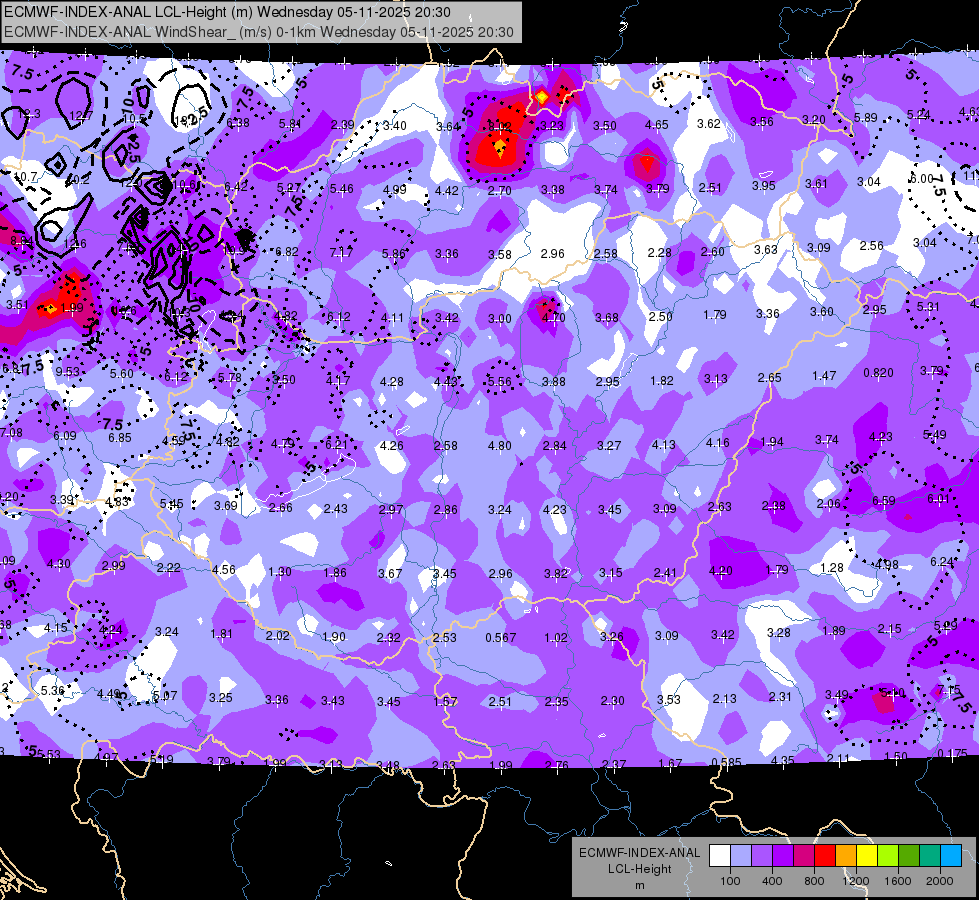979x900 pixels.
Task: Click the white swatch in the LCL-Height legend
Action: (x=720, y=855)
